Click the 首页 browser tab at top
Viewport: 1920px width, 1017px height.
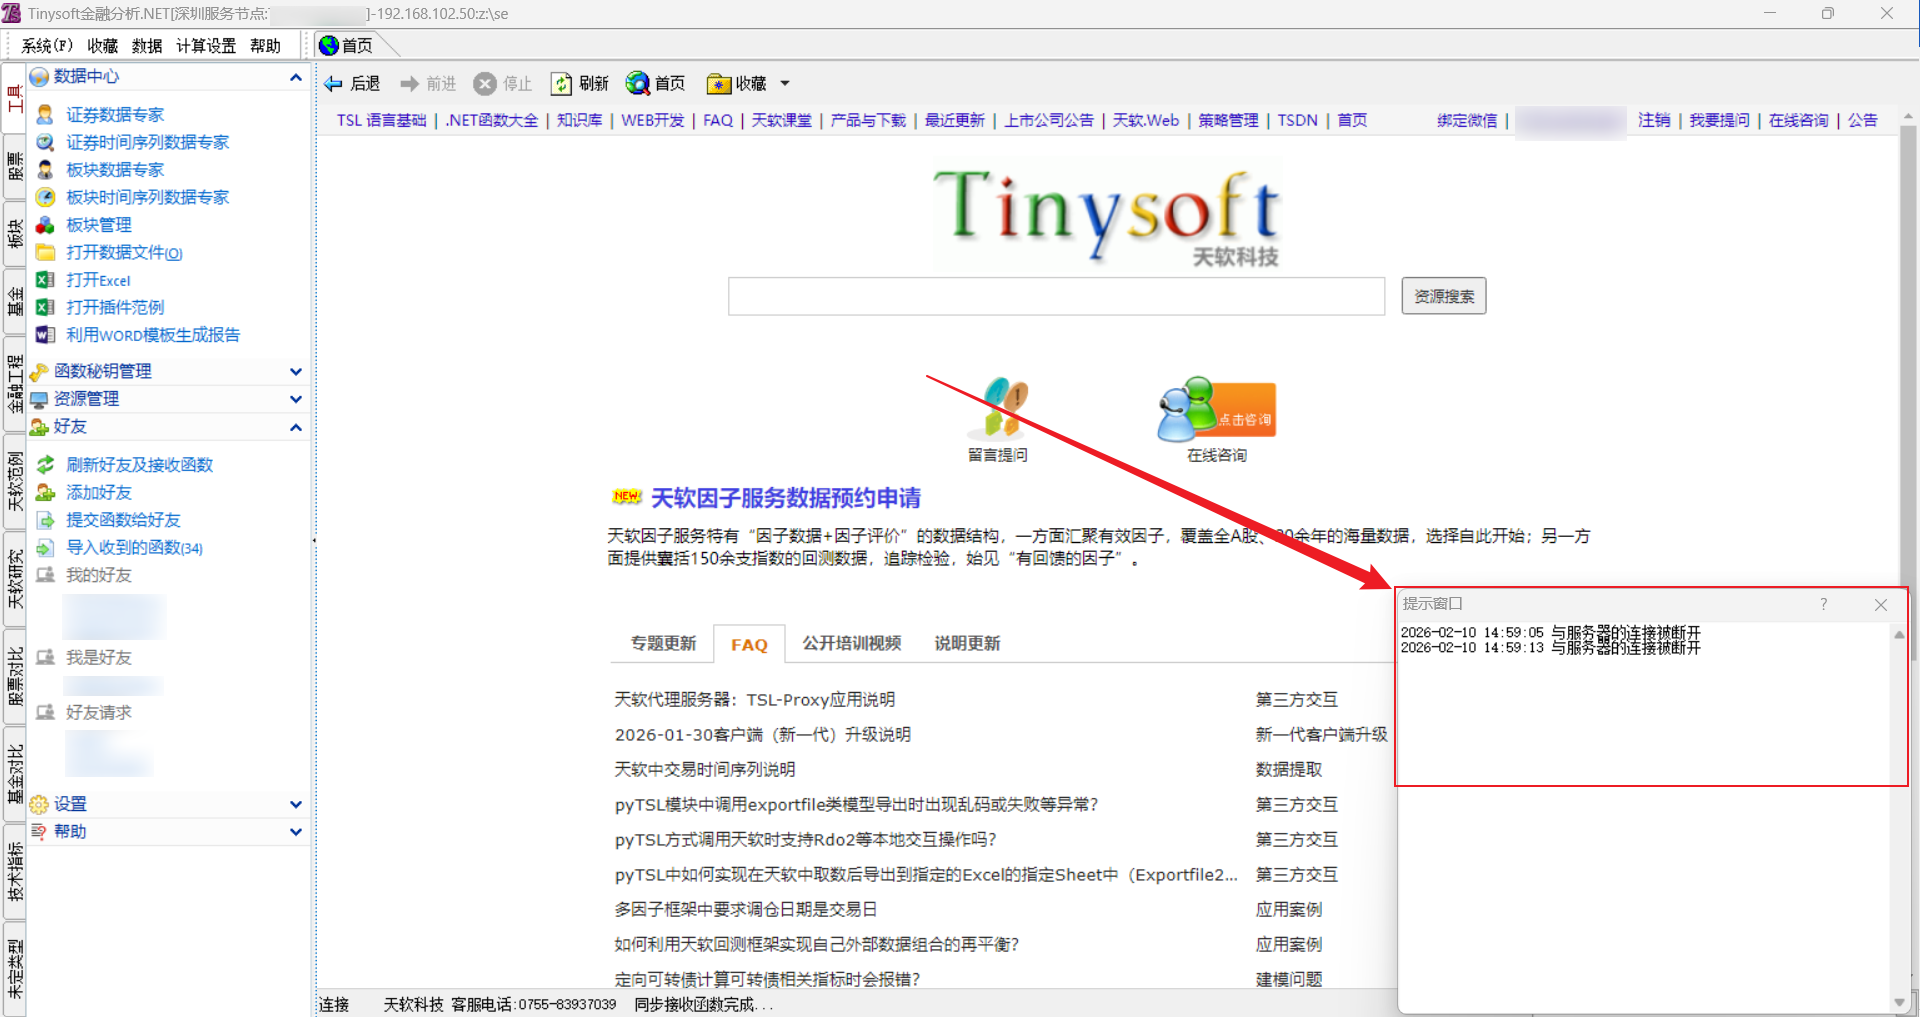(347, 46)
